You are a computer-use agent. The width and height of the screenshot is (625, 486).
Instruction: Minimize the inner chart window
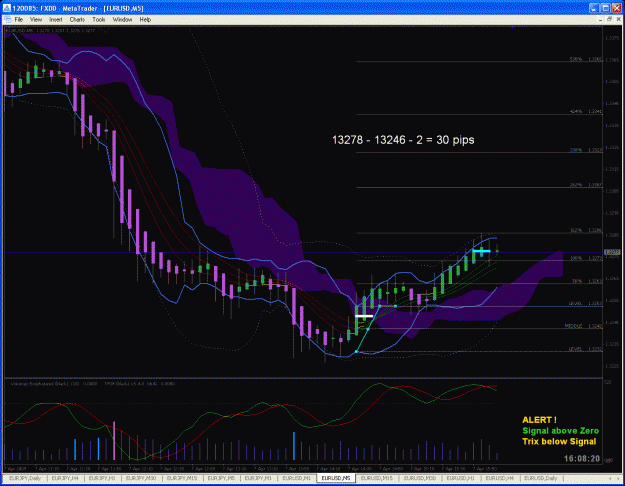[600, 20]
